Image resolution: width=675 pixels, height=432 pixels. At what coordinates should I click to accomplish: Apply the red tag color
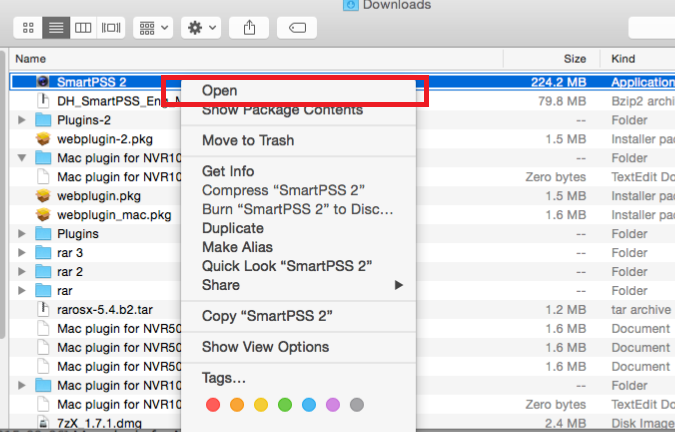coord(213,405)
